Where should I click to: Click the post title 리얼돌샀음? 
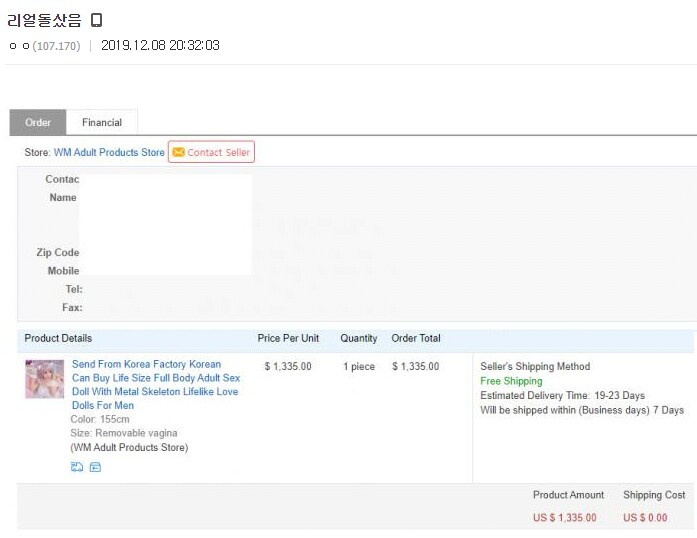click(44, 20)
